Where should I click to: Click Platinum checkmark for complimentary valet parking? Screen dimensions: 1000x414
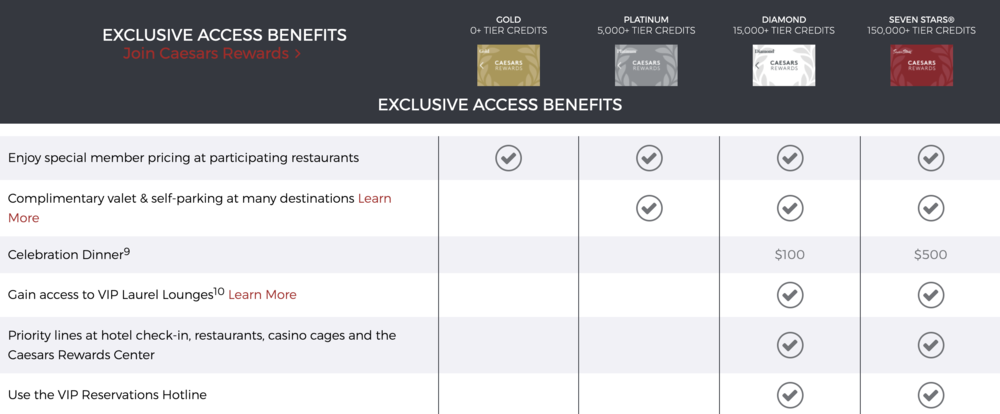click(649, 208)
